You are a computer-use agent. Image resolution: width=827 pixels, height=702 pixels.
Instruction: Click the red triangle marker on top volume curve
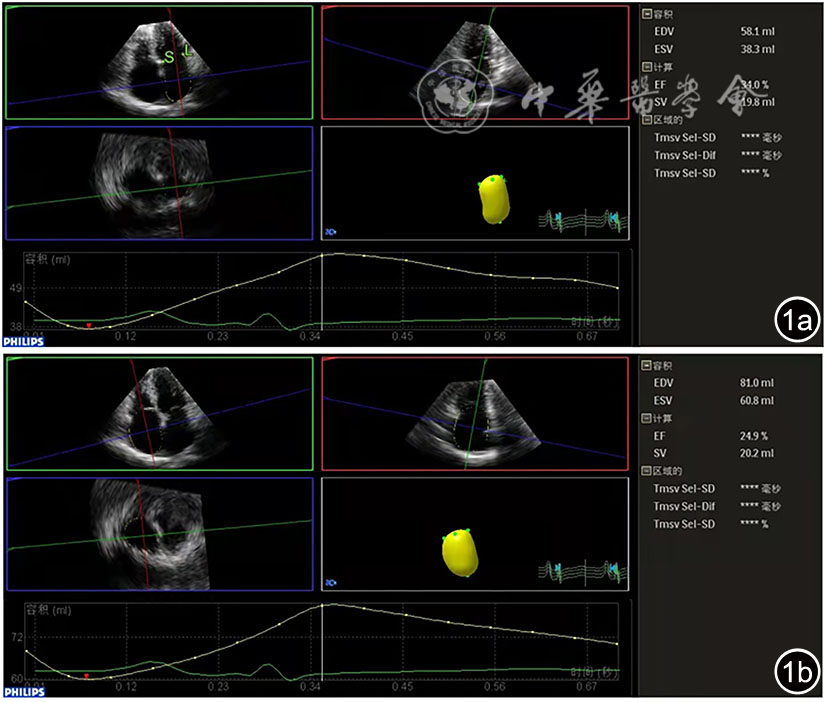[x=88, y=326]
